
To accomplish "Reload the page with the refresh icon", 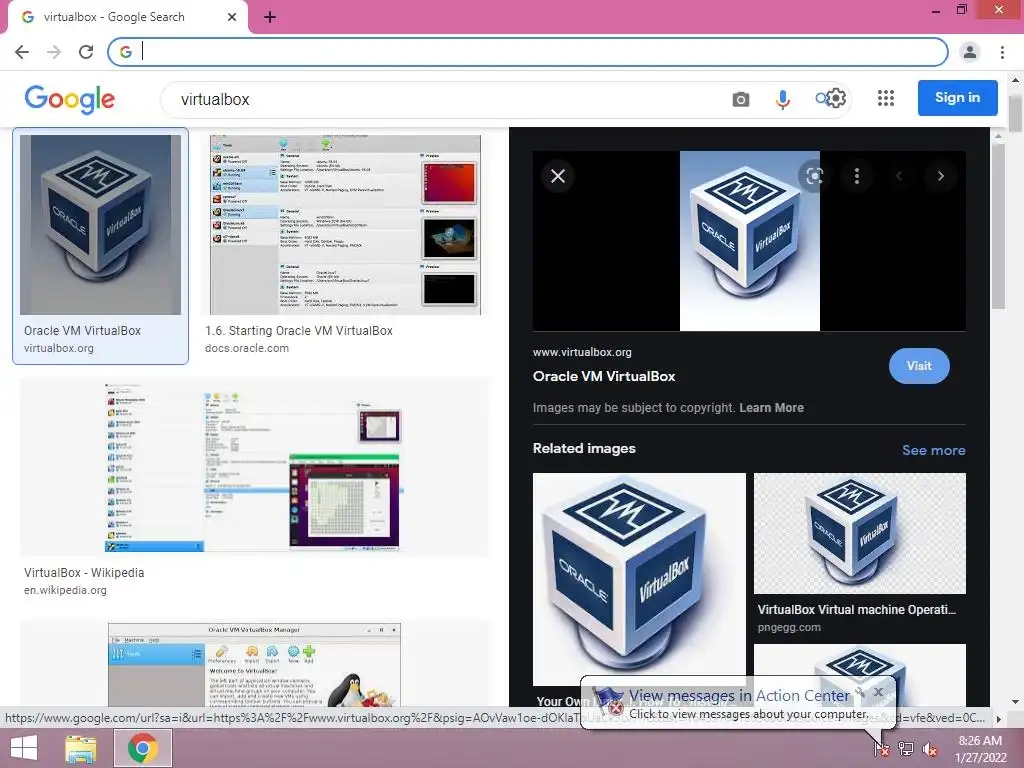I will 86,52.
